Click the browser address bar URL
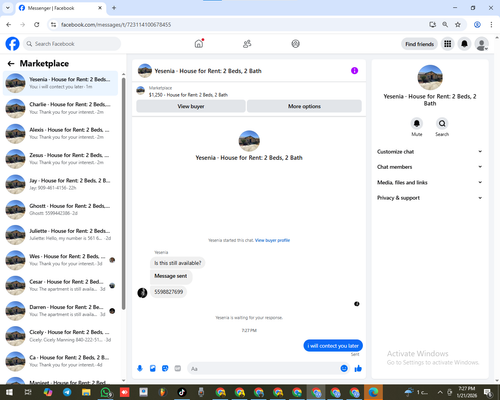 pos(116,25)
